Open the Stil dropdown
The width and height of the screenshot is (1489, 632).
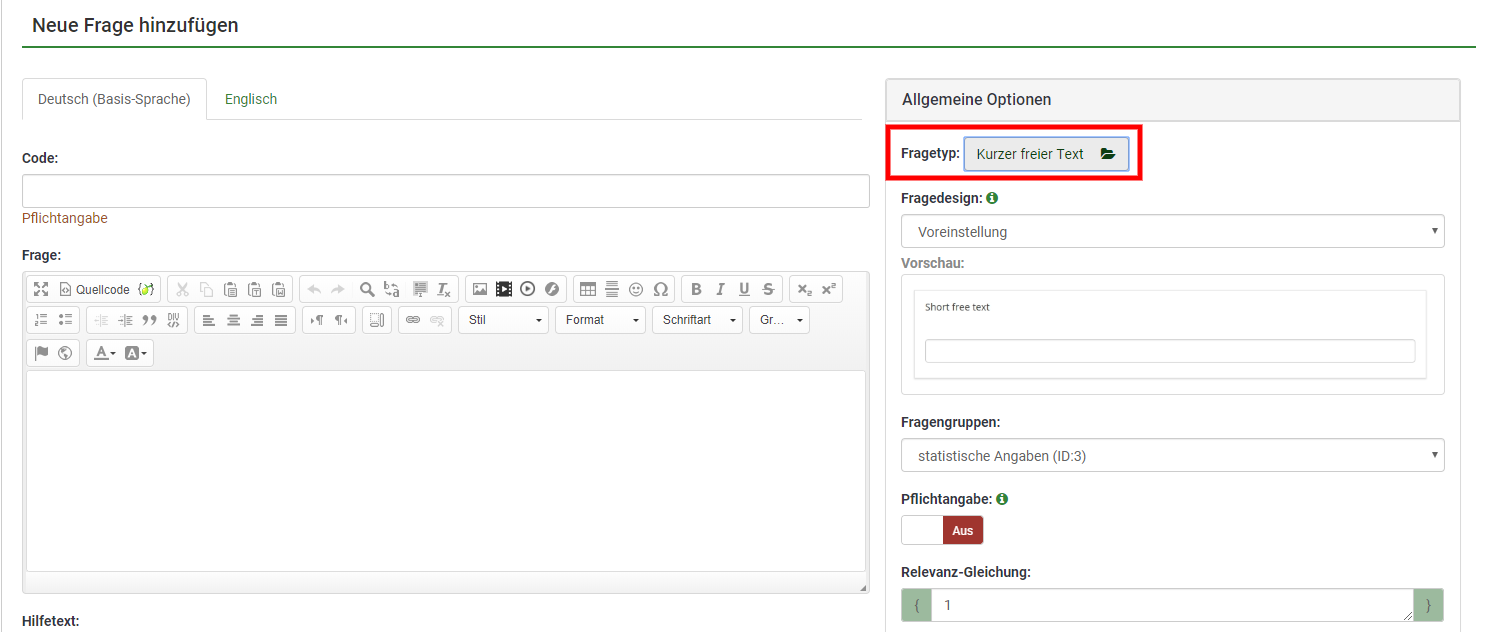[504, 320]
